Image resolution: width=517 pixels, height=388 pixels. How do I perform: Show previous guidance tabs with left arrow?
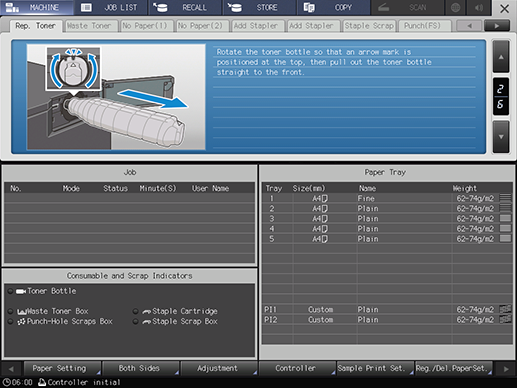(469, 26)
